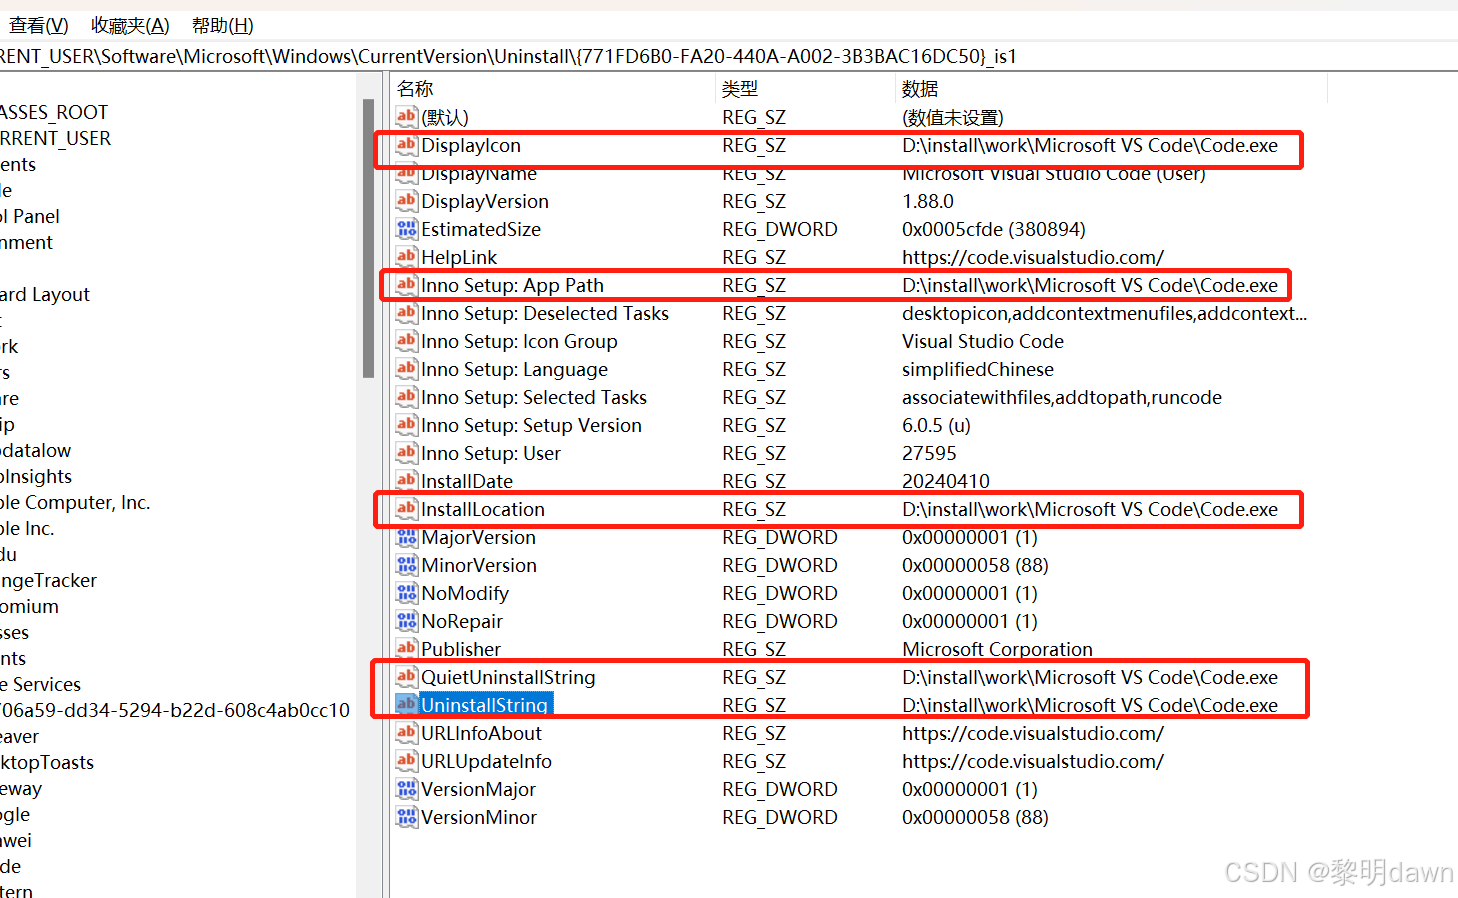Click the 'simplifiedChinese' data value
This screenshot has height=898, width=1458.
[978, 369]
